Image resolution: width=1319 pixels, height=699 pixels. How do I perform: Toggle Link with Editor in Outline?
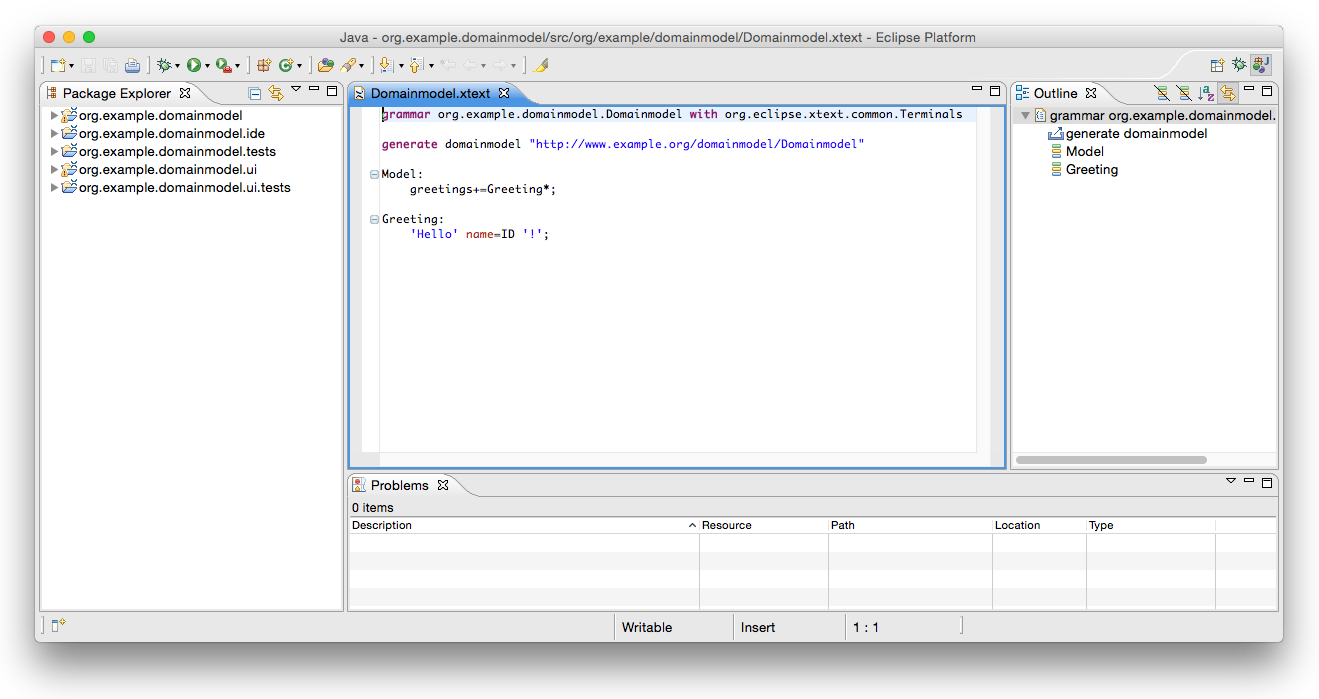click(1227, 93)
